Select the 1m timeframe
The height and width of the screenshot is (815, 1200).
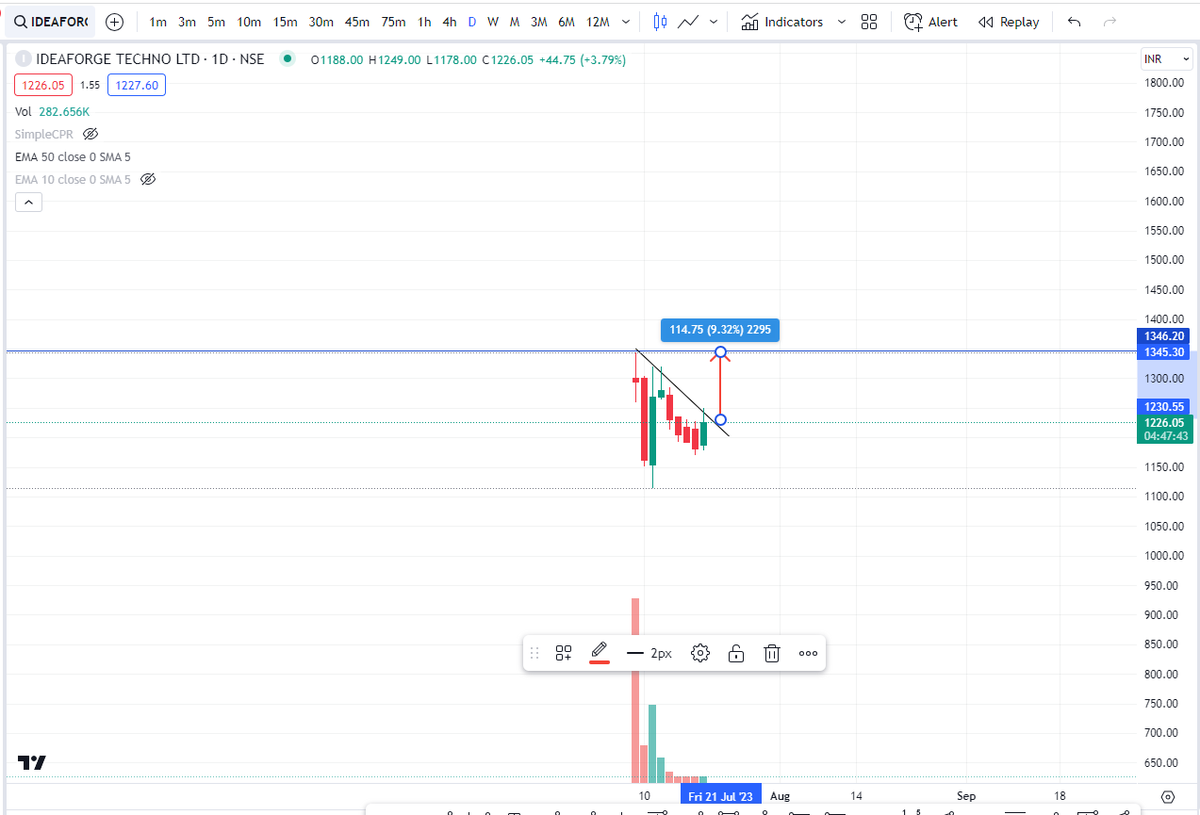pyautogui.click(x=158, y=22)
